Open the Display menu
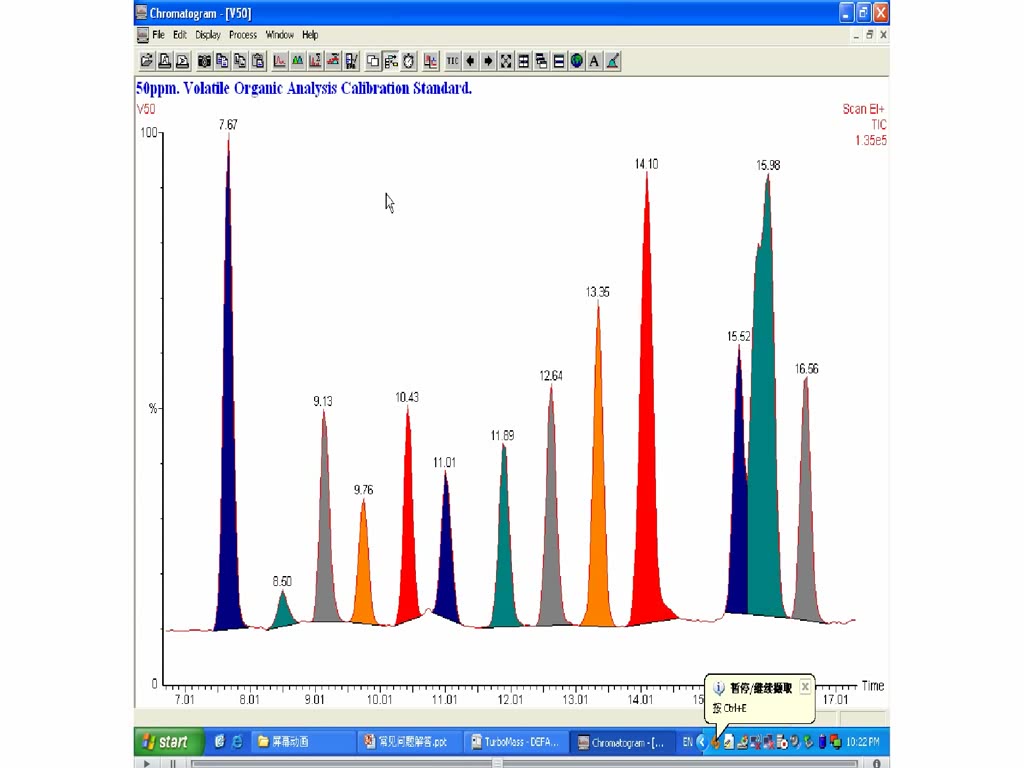The image size is (1024, 768). click(207, 34)
